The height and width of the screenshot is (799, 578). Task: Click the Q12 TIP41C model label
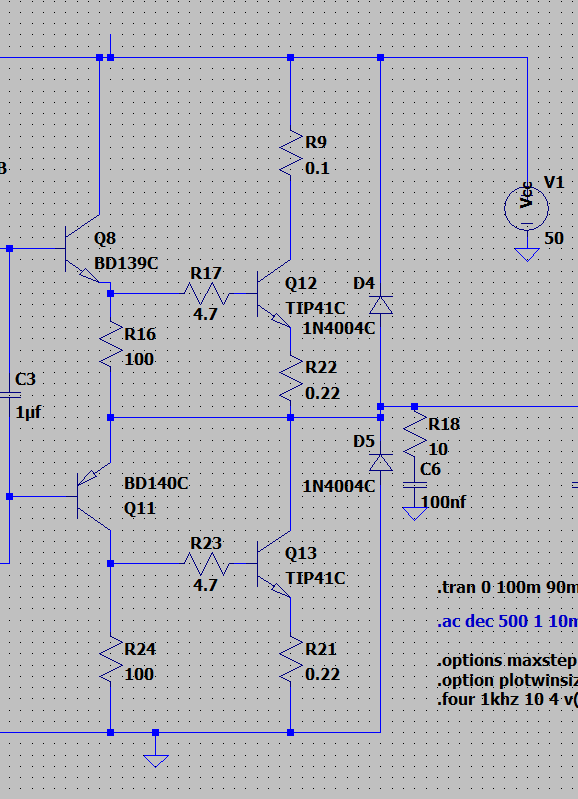tap(315, 308)
